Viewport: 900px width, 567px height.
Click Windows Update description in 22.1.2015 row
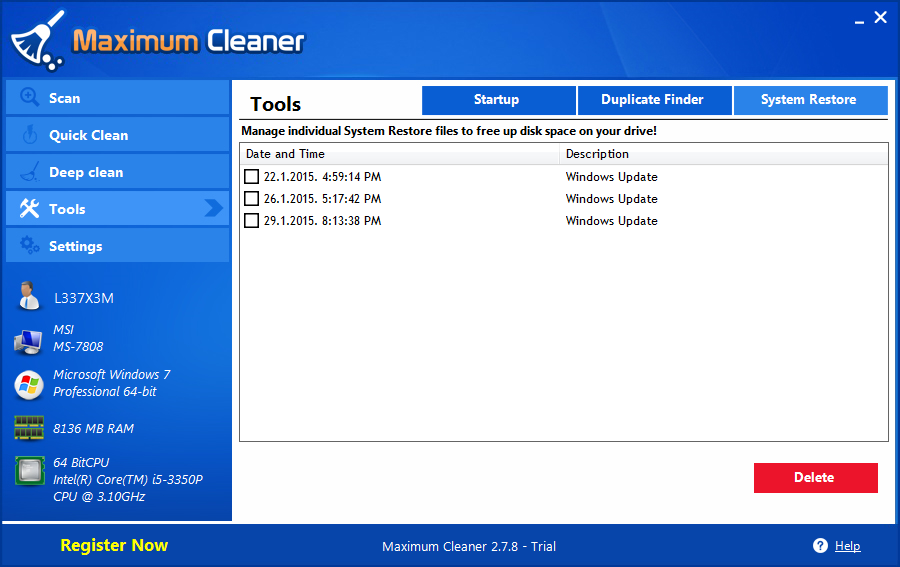coord(611,177)
